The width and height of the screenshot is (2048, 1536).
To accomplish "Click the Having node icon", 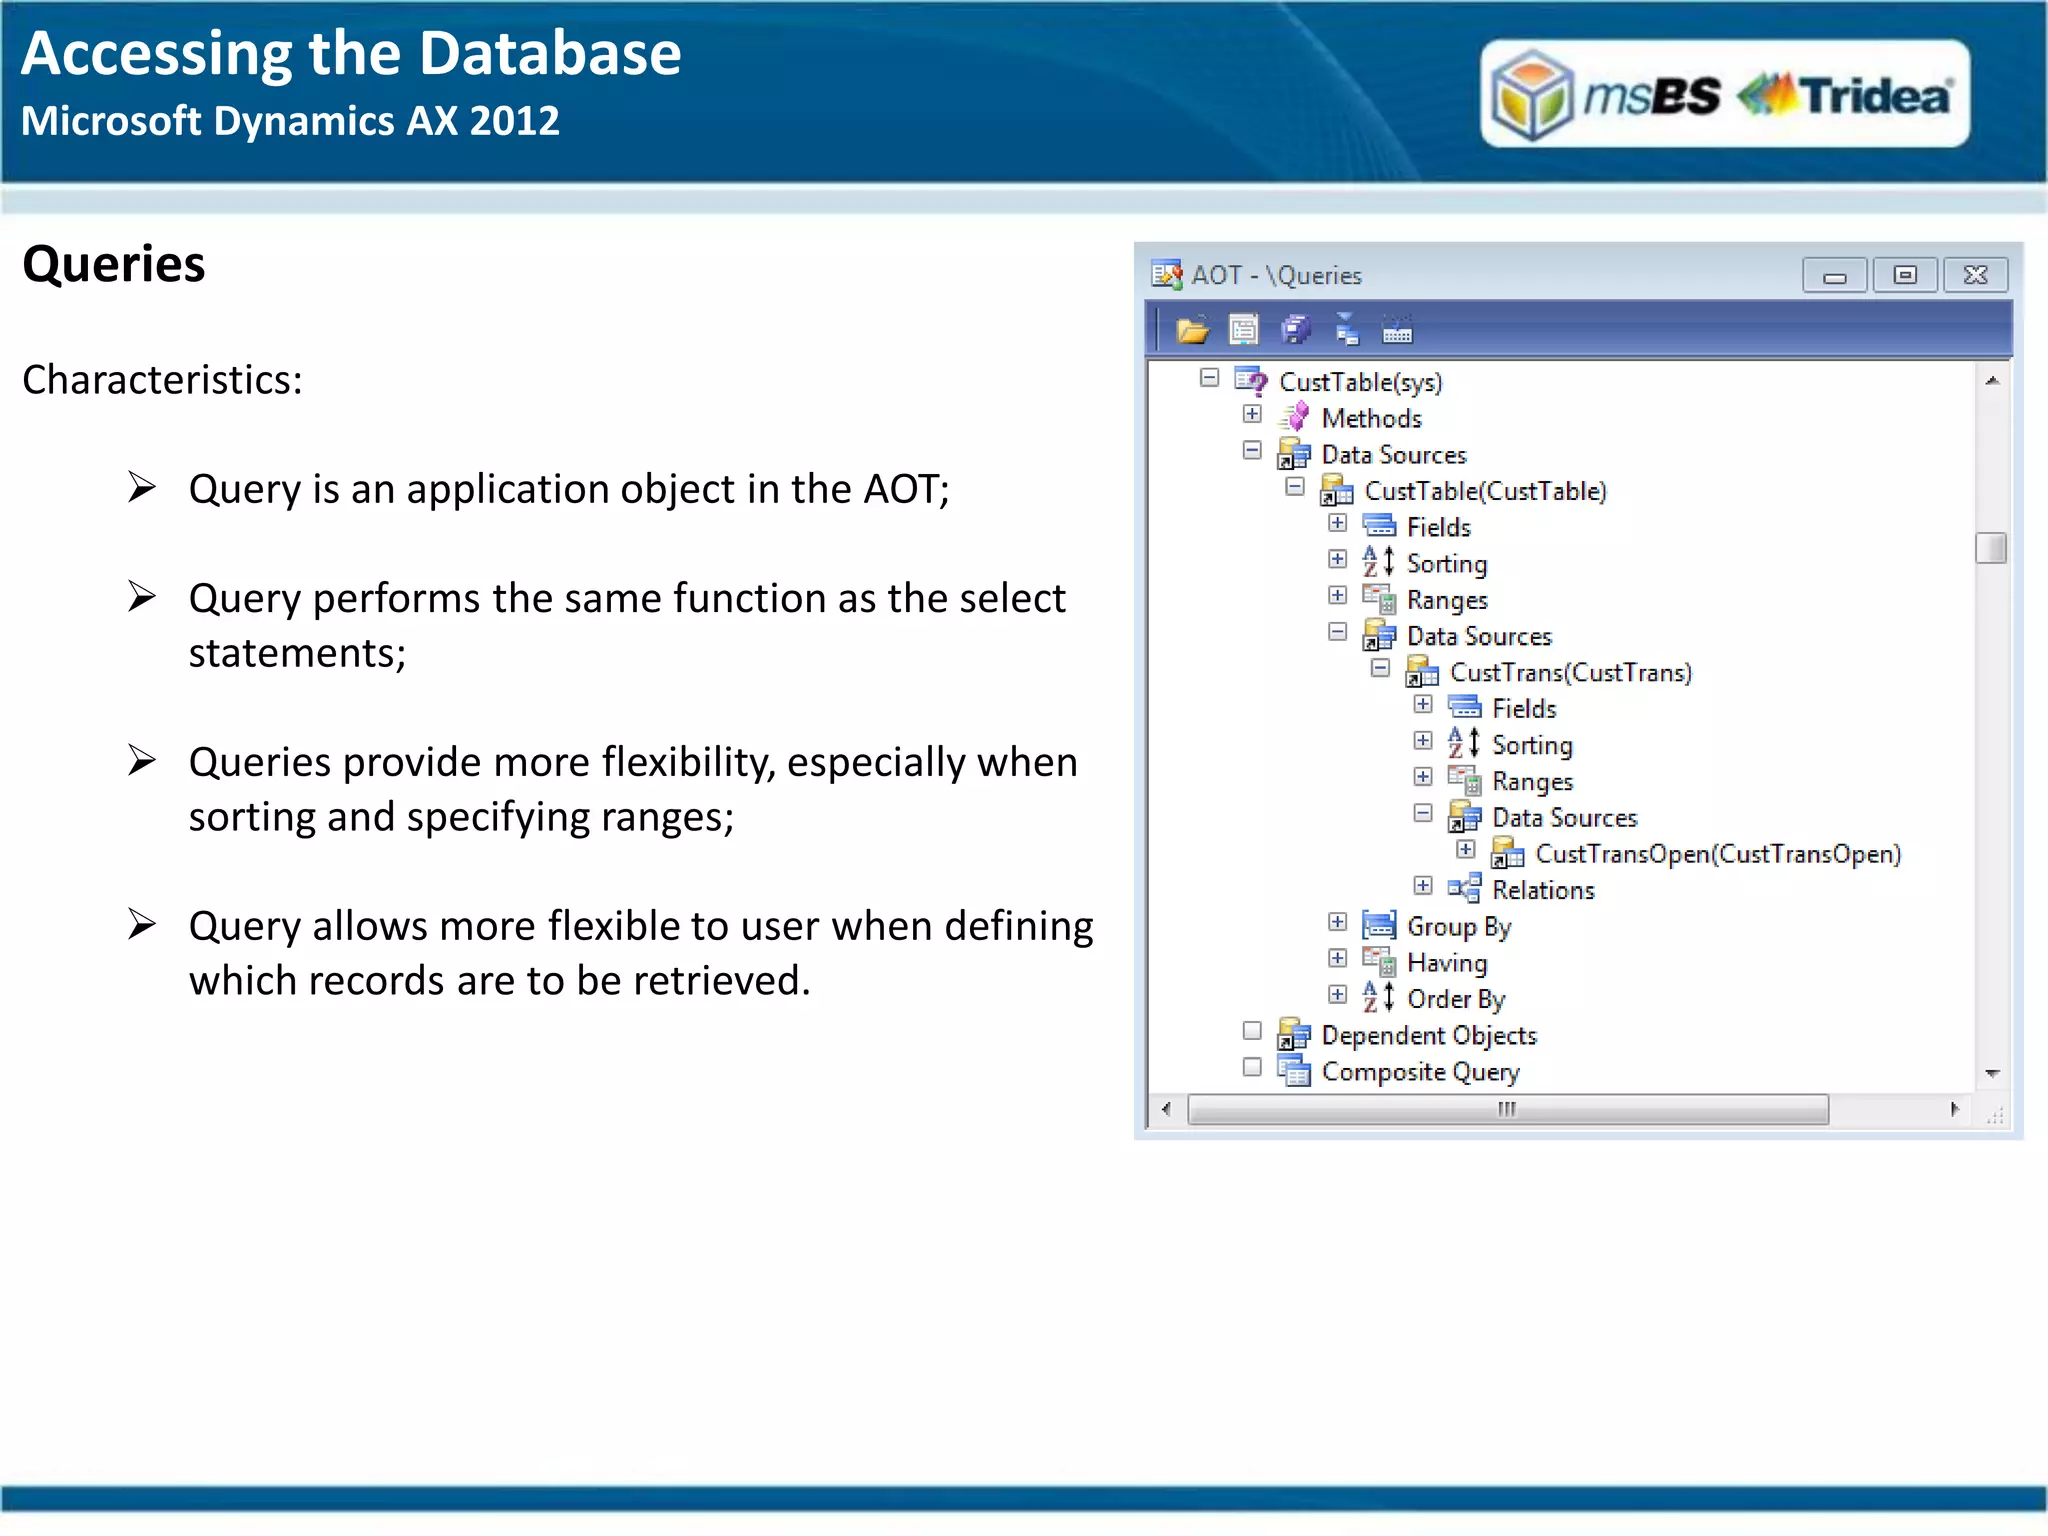I will coord(1379,962).
